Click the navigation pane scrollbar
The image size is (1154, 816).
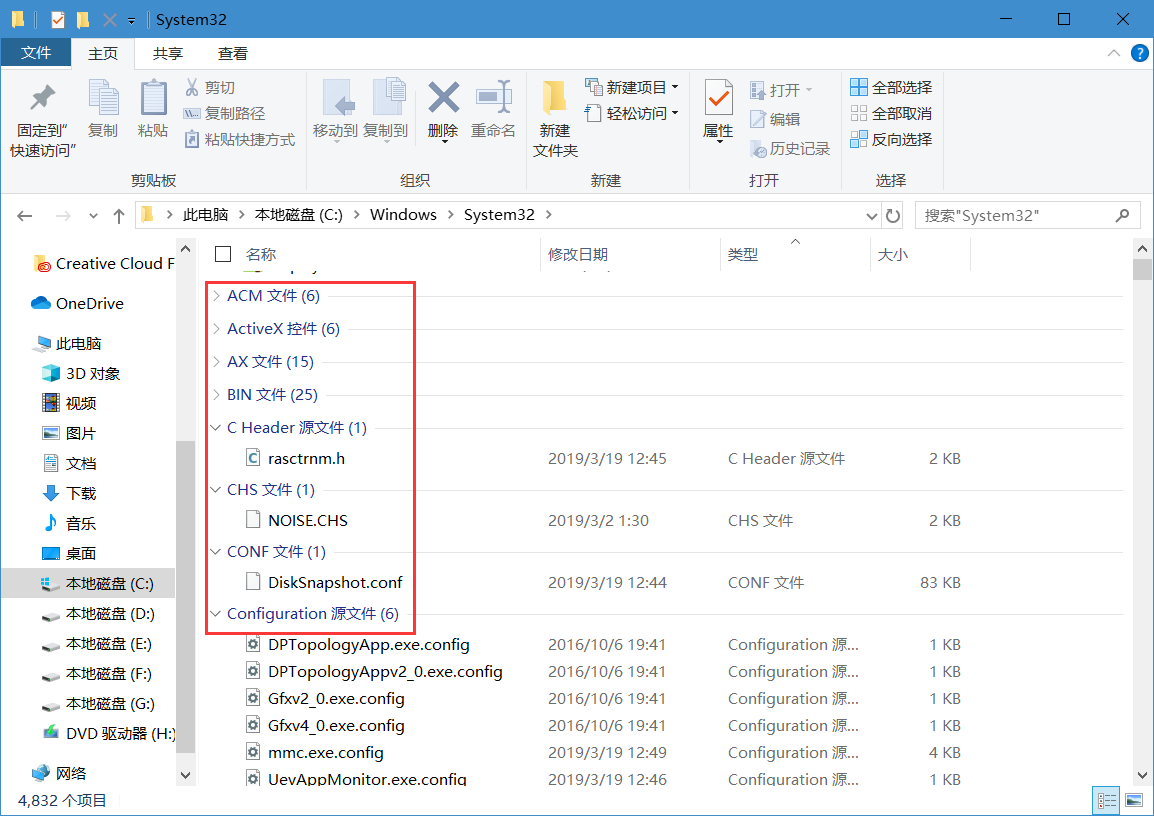pyautogui.click(x=185, y=595)
